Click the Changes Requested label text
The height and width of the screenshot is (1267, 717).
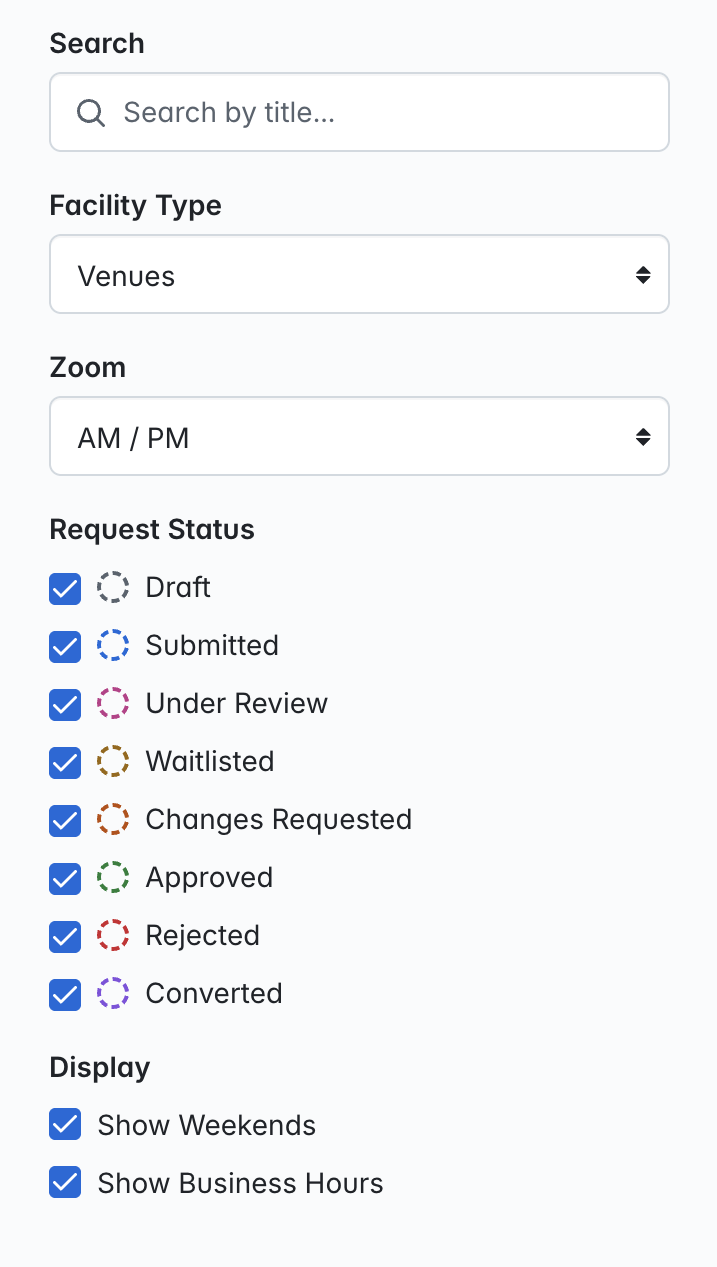tap(279, 820)
